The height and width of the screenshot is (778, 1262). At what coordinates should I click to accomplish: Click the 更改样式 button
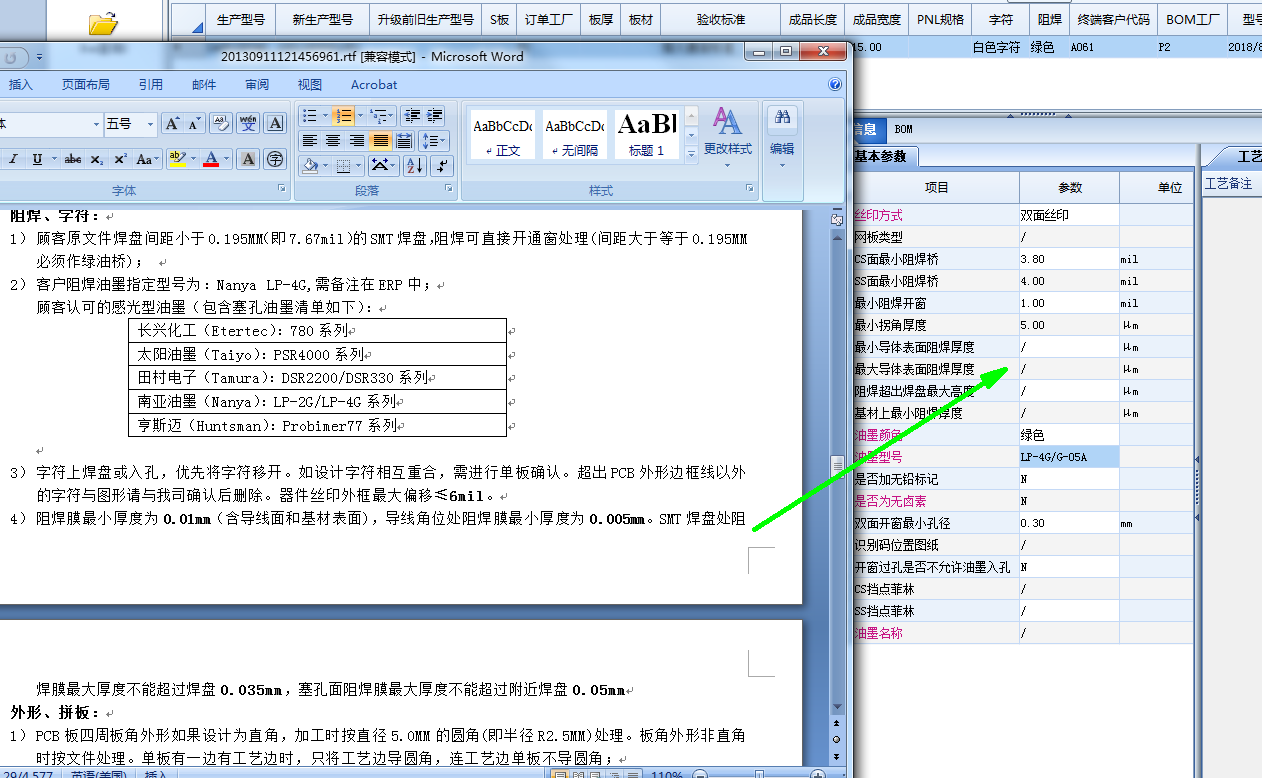click(x=727, y=135)
